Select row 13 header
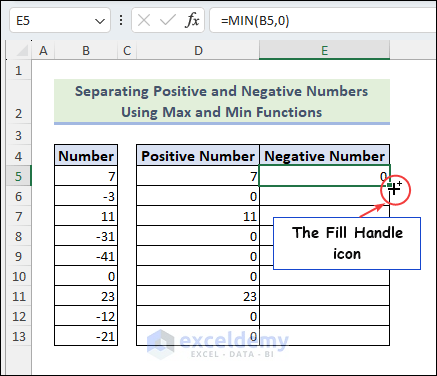Screen dimensions: 437x376 [18, 336]
